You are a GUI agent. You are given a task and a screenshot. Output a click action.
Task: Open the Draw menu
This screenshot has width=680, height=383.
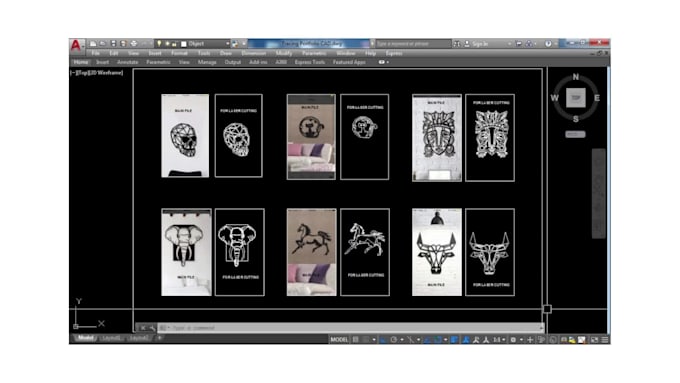tap(226, 53)
